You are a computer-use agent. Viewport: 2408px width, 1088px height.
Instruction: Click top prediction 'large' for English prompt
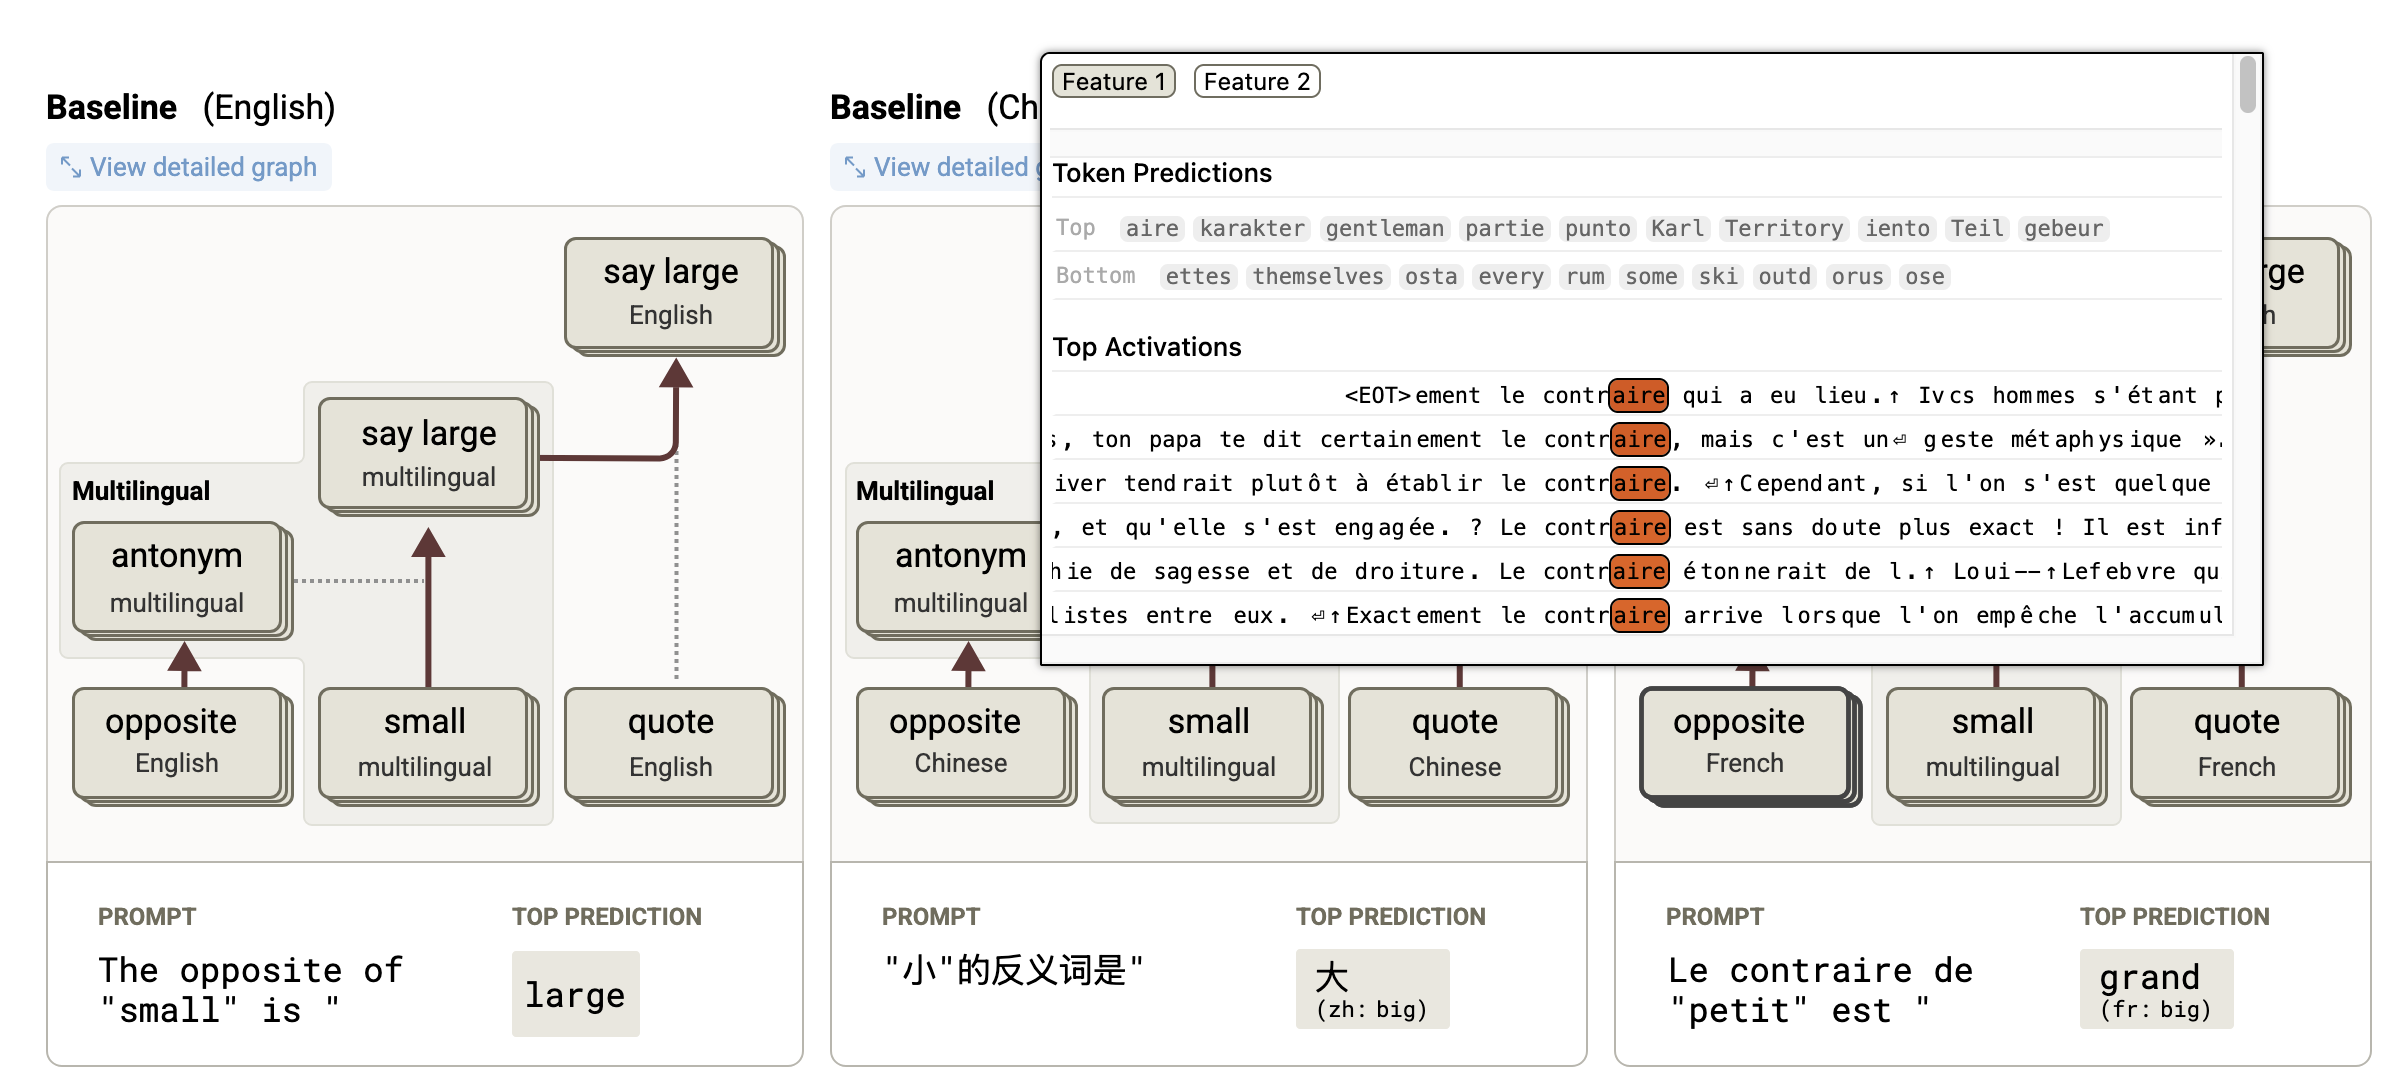pyautogui.click(x=575, y=994)
